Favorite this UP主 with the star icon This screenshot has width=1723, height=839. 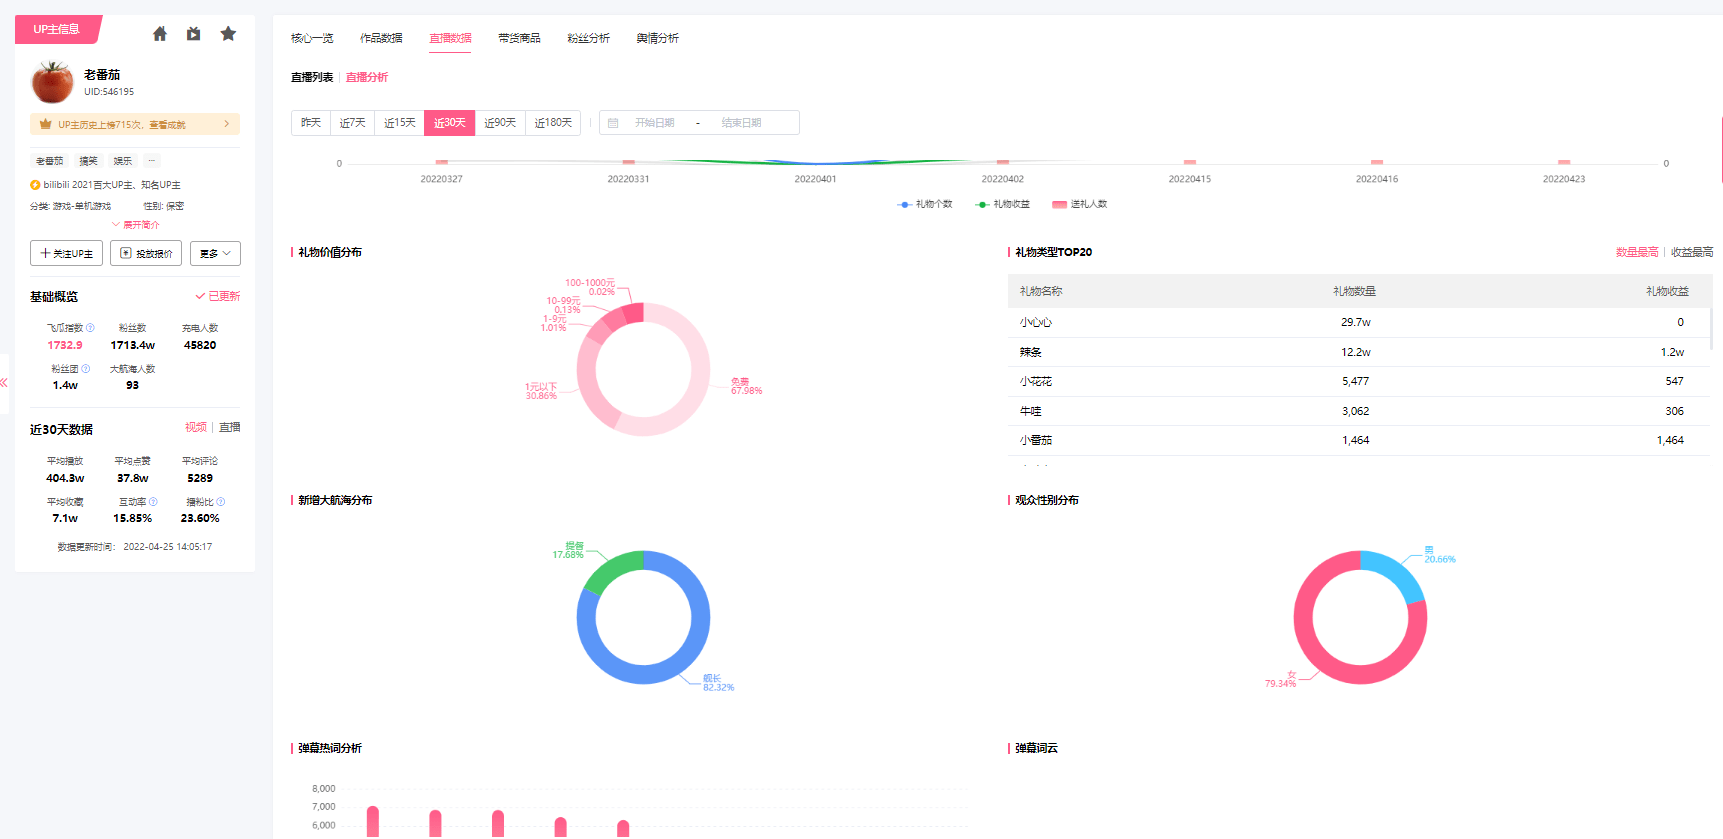point(228,34)
